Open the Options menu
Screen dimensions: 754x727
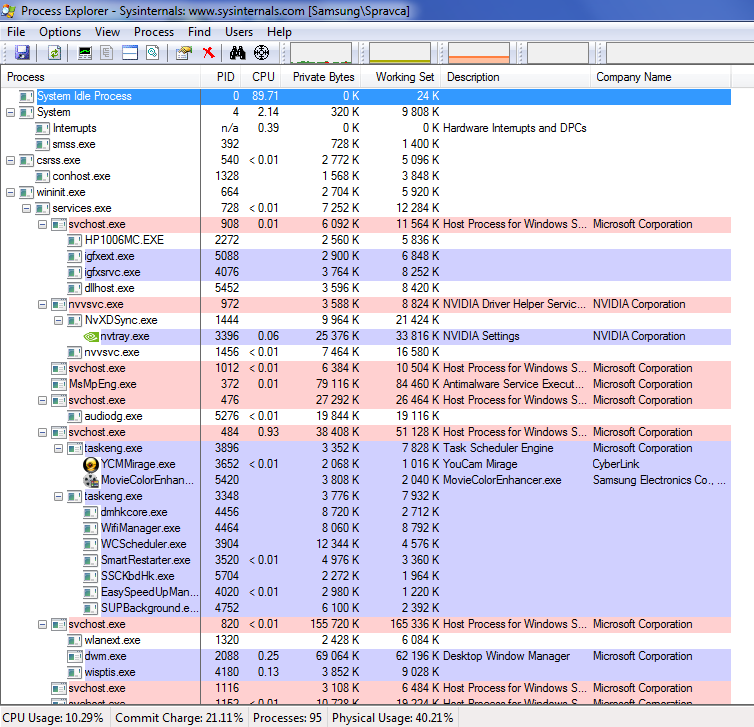coord(60,32)
